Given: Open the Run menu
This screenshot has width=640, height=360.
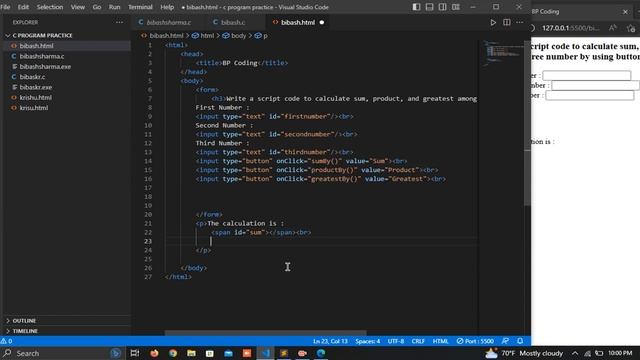Looking at the screenshot, I should [x=114, y=7].
